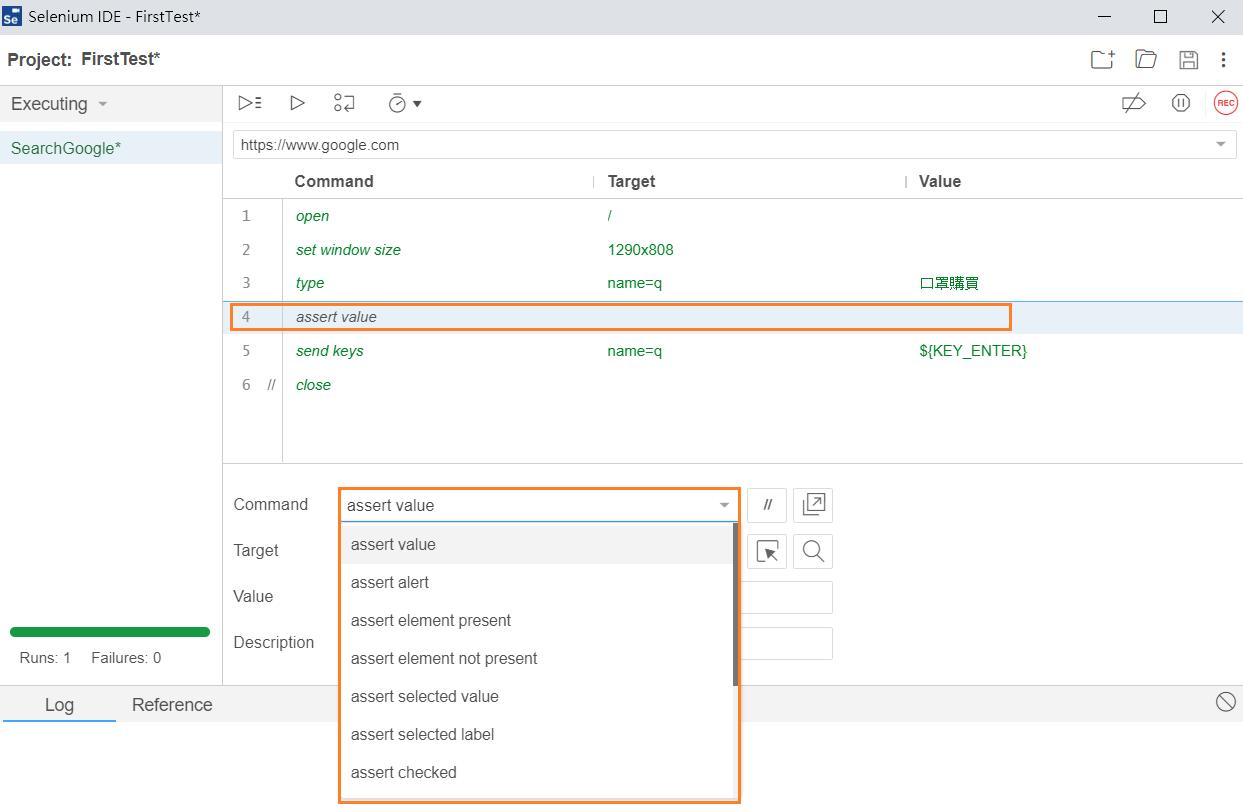Collapse the Command combo box arrow
Image resolution: width=1243 pixels, height=812 pixels.
[x=725, y=505]
